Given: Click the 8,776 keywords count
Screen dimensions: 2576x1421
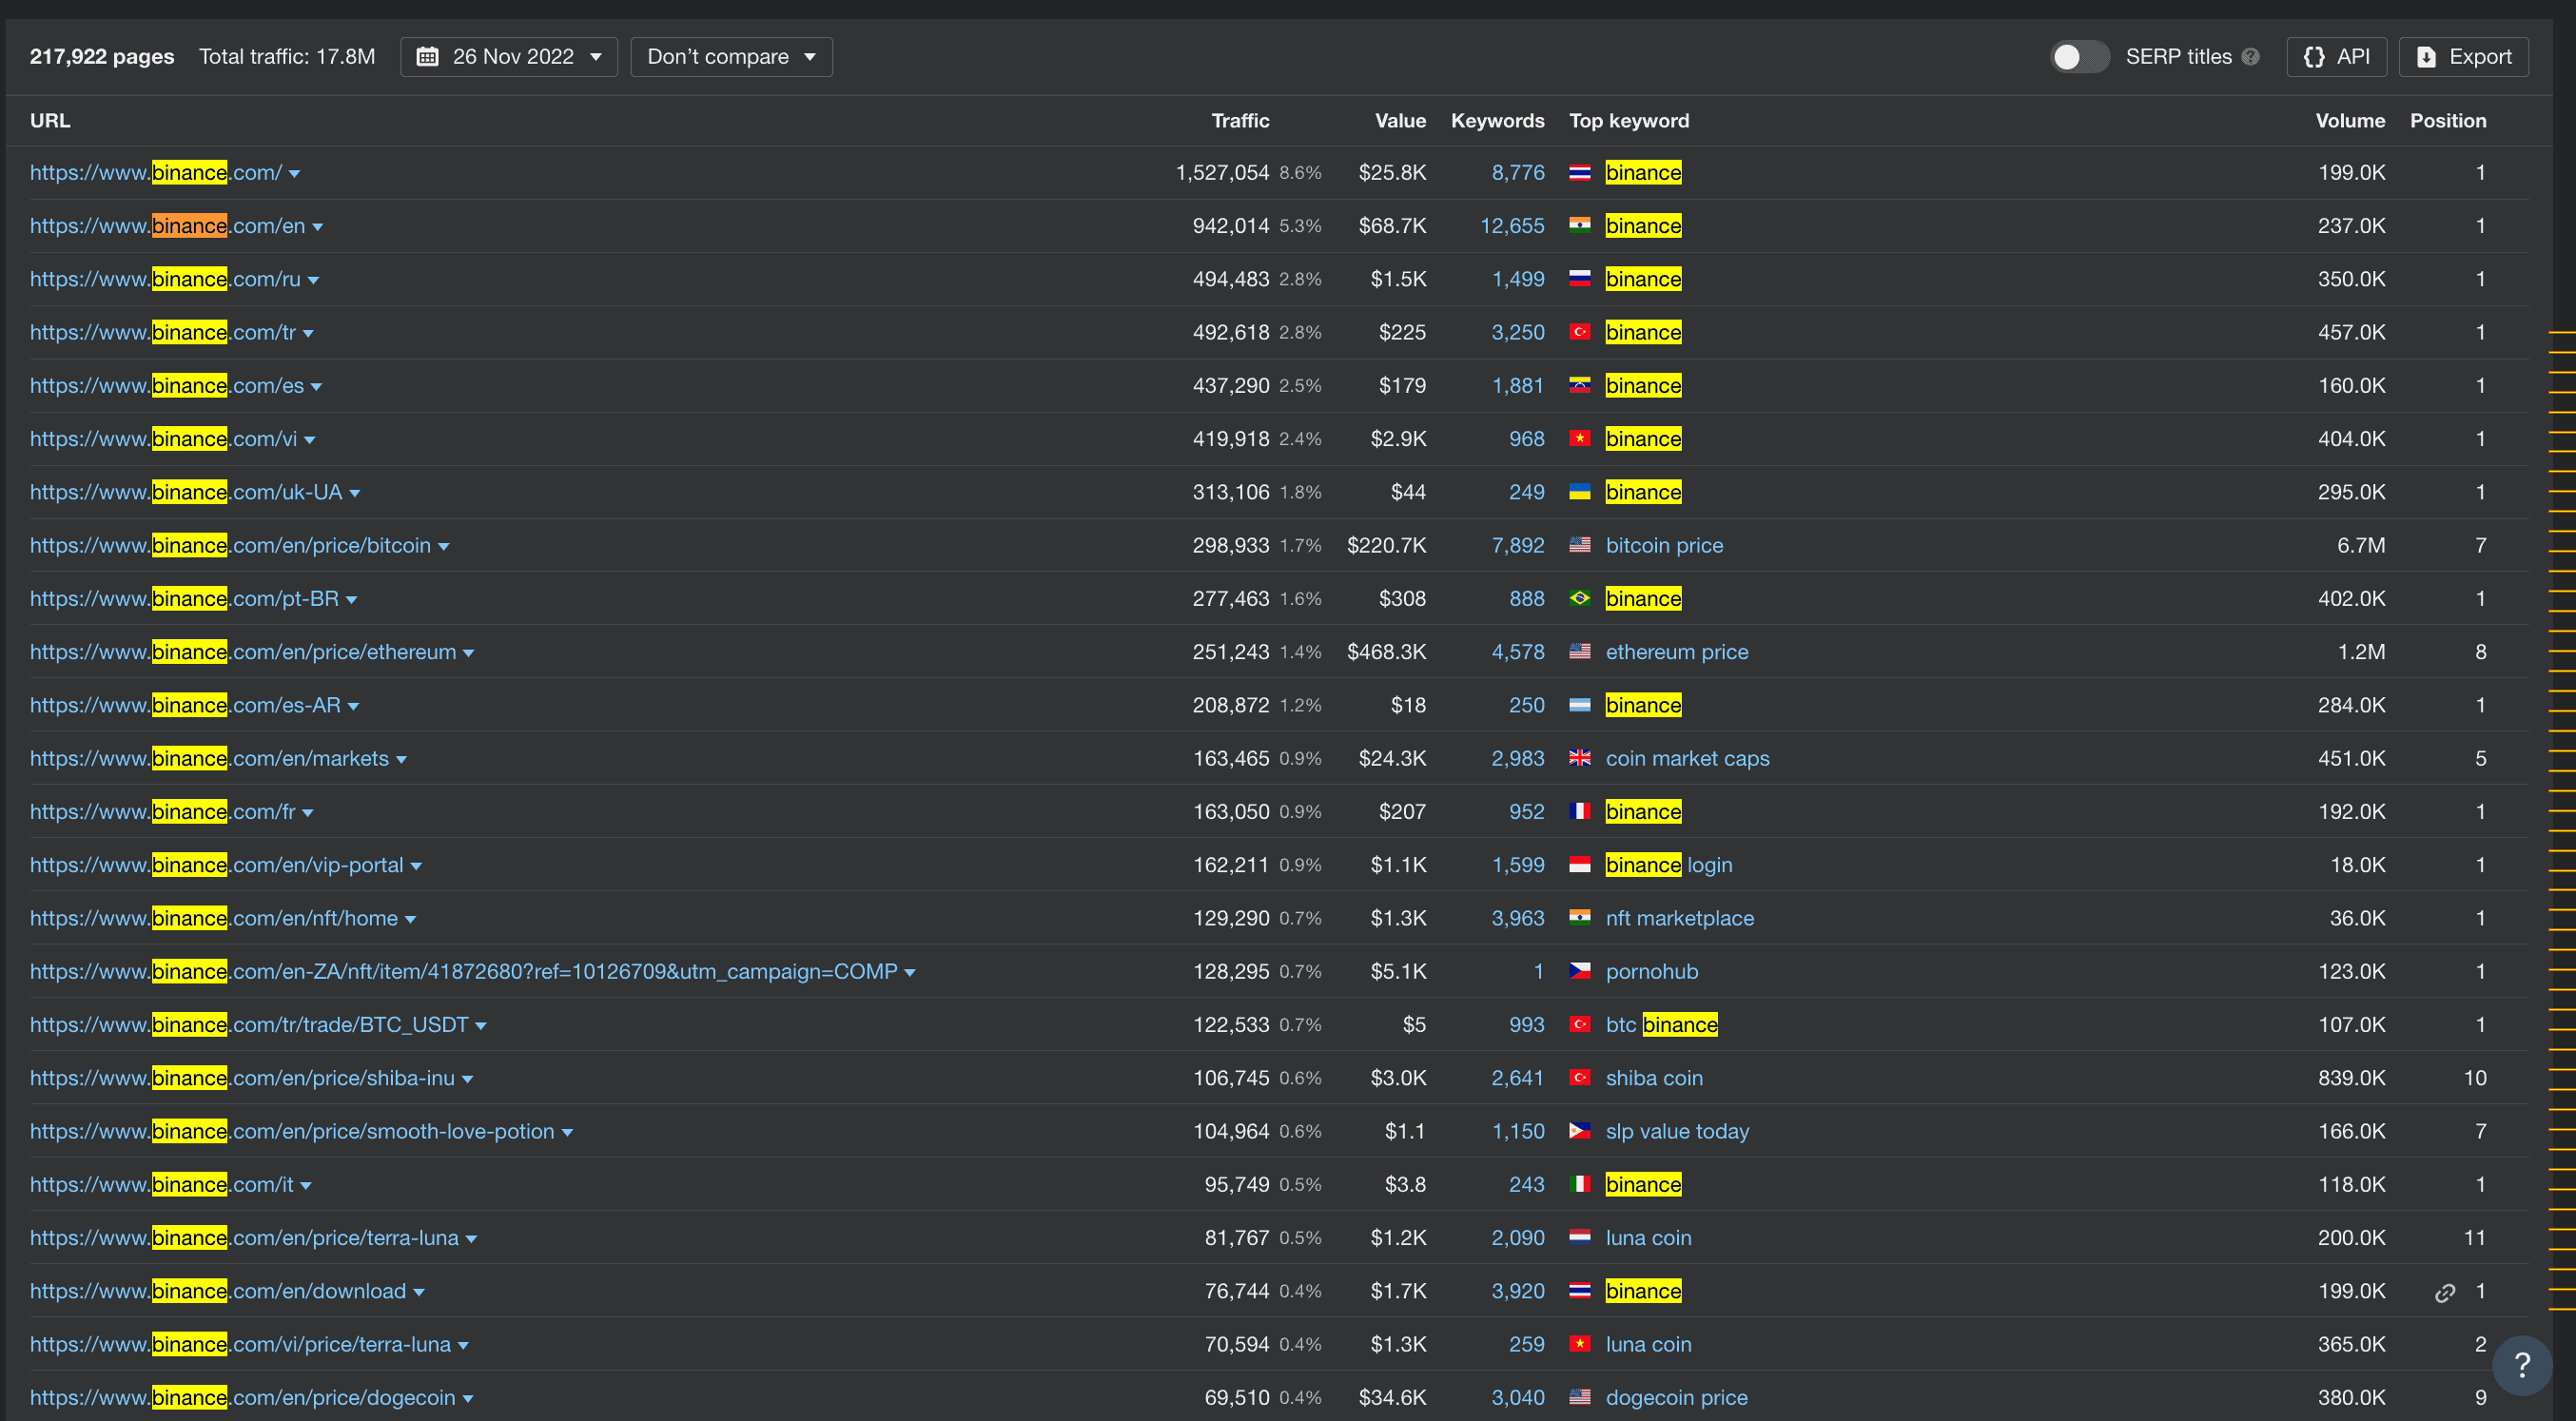Looking at the screenshot, I should (x=1517, y=173).
